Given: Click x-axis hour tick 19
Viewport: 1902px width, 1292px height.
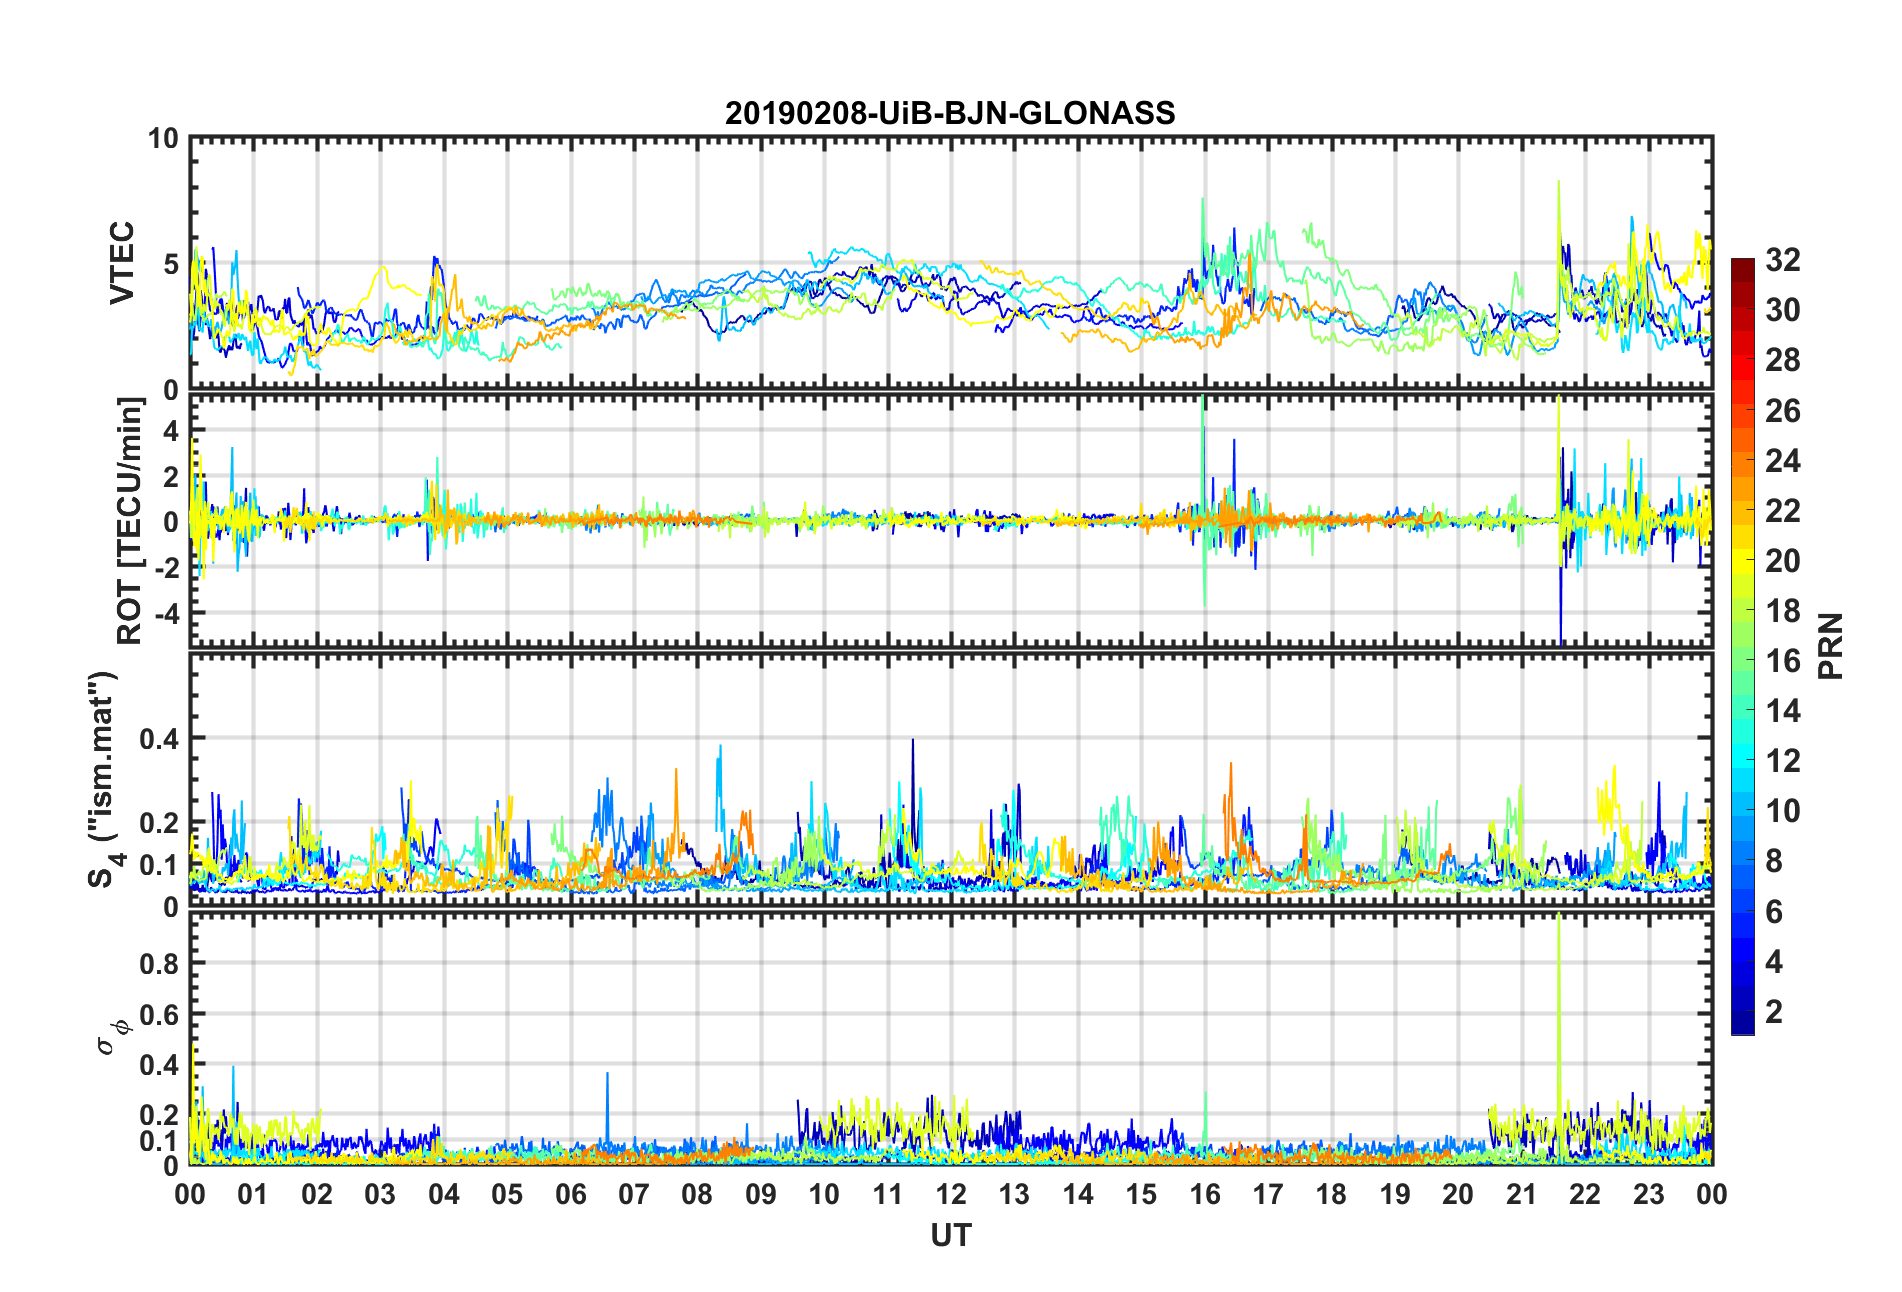Looking at the screenshot, I should [1395, 1195].
